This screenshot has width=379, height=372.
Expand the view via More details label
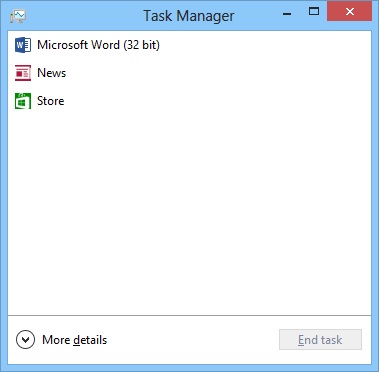[74, 340]
